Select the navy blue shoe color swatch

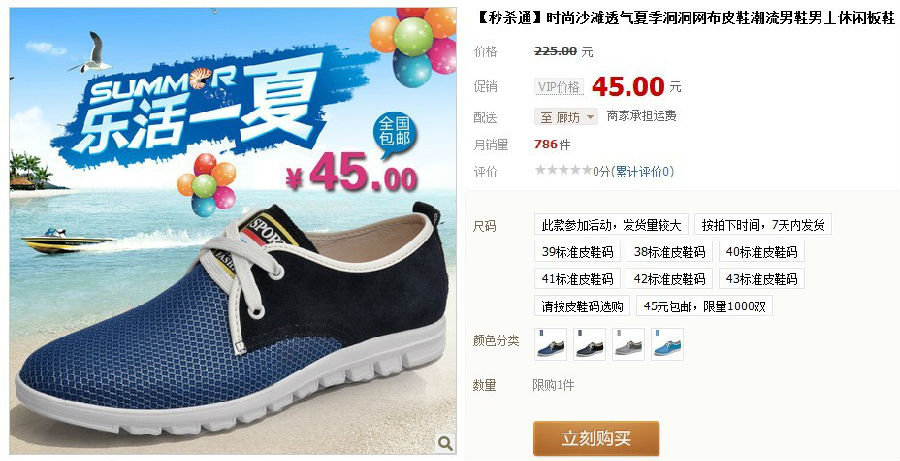[x=550, y=344]
